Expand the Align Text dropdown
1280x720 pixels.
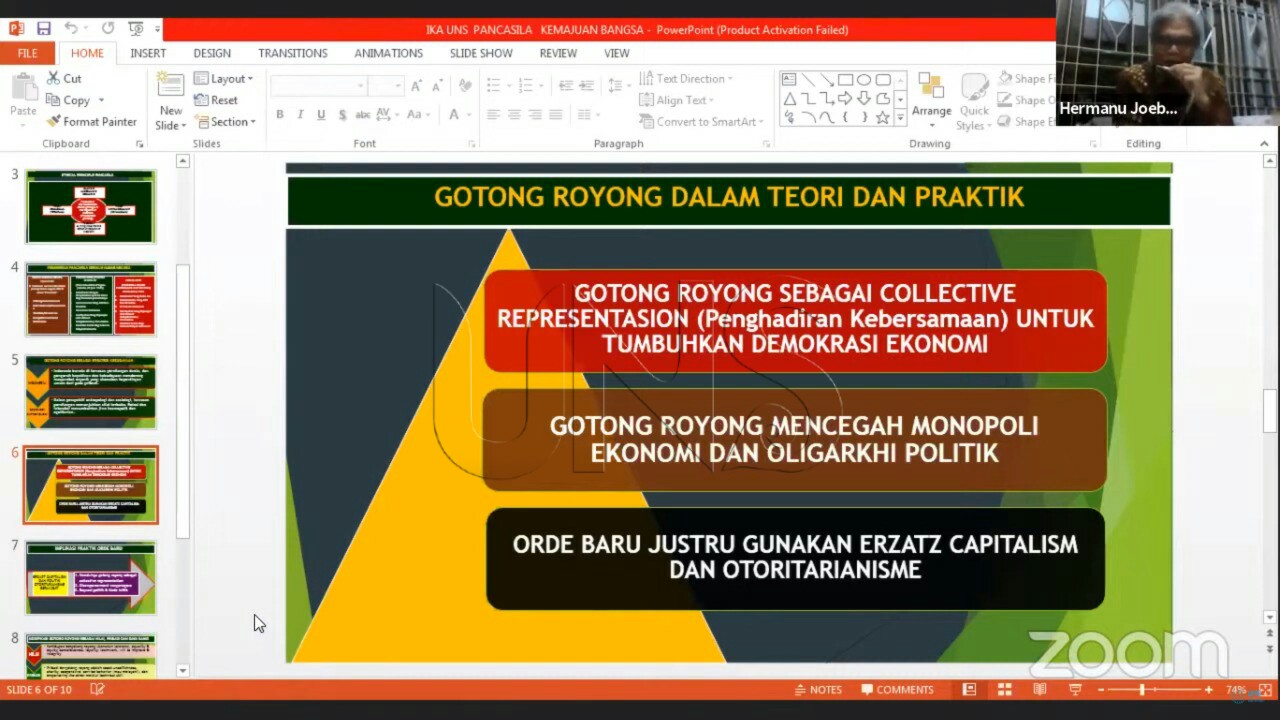point(676,100)
